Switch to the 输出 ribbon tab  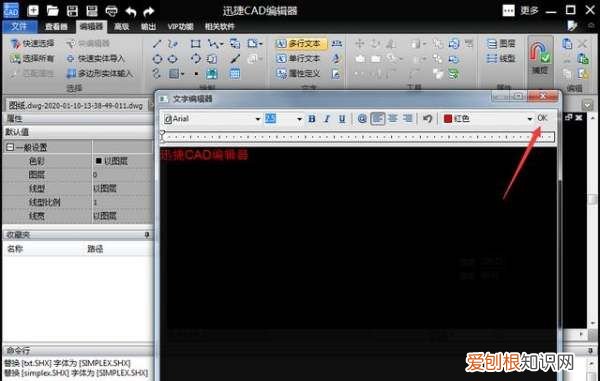point(148,27)
